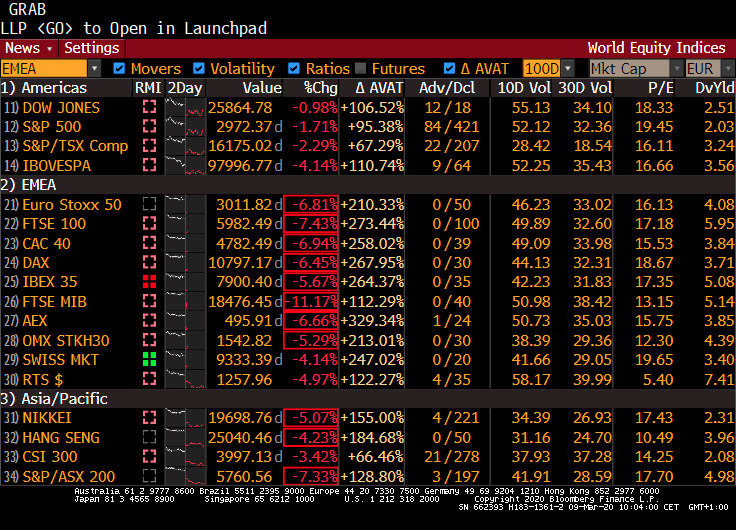Open the RMI icon for CSI 300
Screen dimensions: 736x530
(149, 456)
